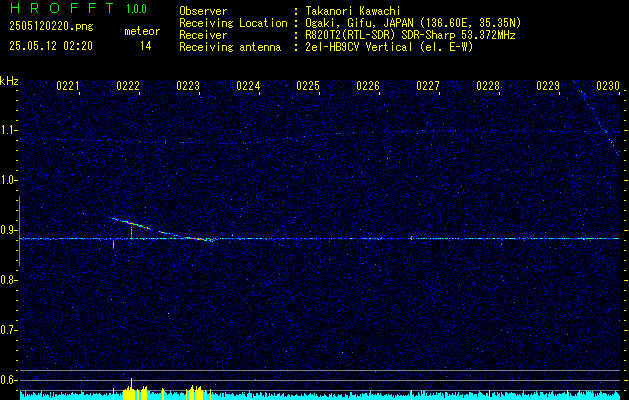This screenshot has height=400, width=629.
Task: Click observer name Takanori Kawachi
Action: coord(353,11)
